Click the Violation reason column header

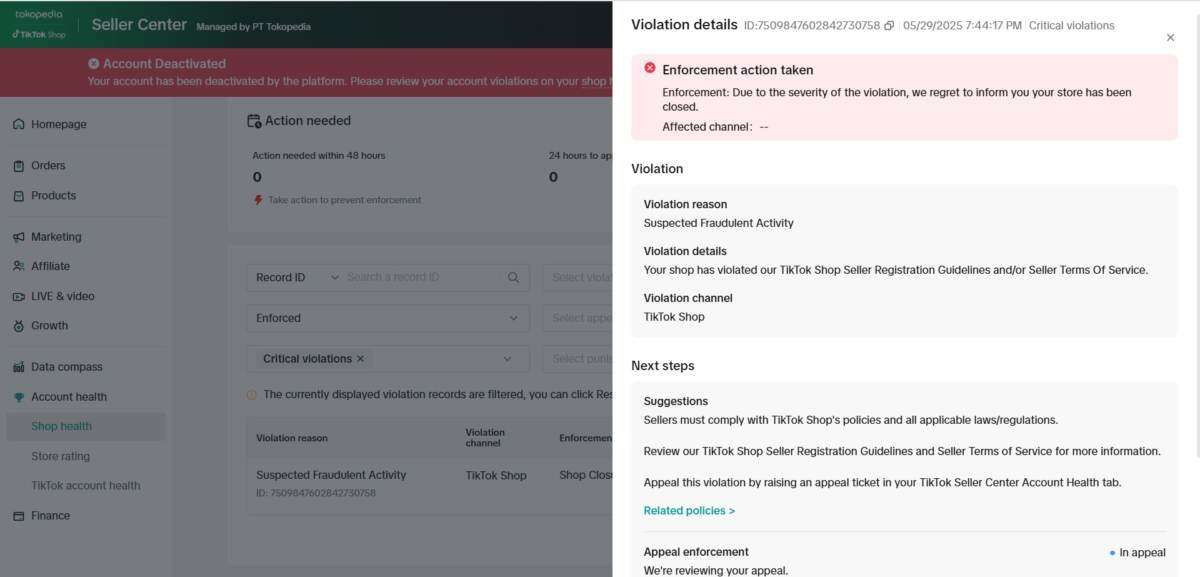[x=292, y=438]
